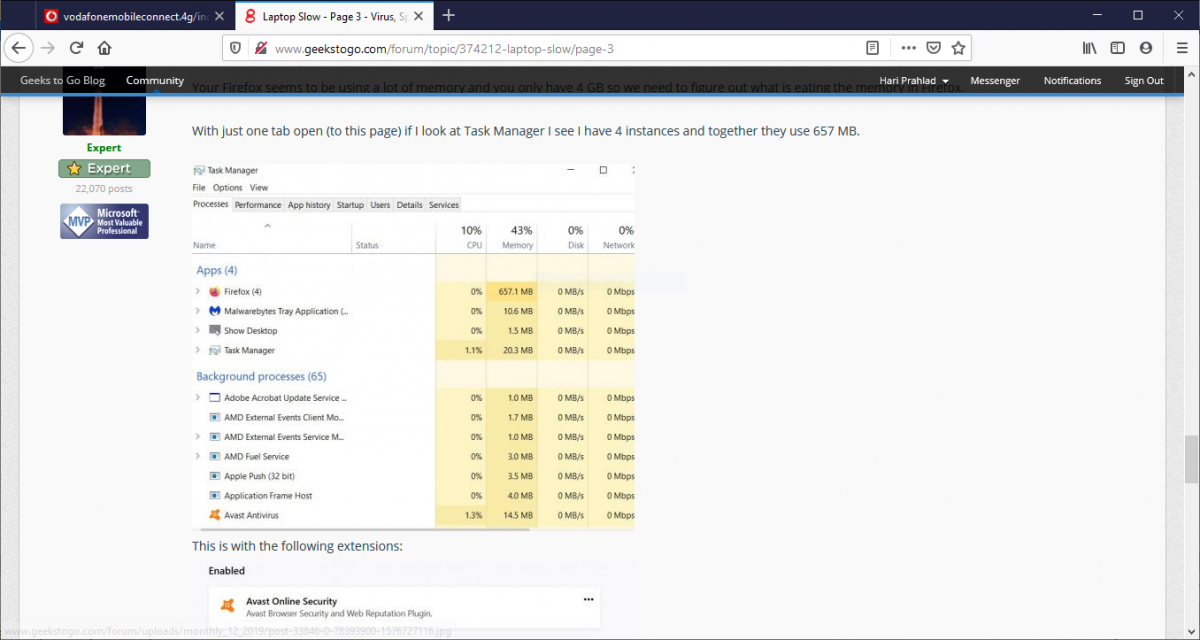Open the Library (history and bookmarks)
The height and width of the screenshot is (640, 1200).
(1090, 48)
